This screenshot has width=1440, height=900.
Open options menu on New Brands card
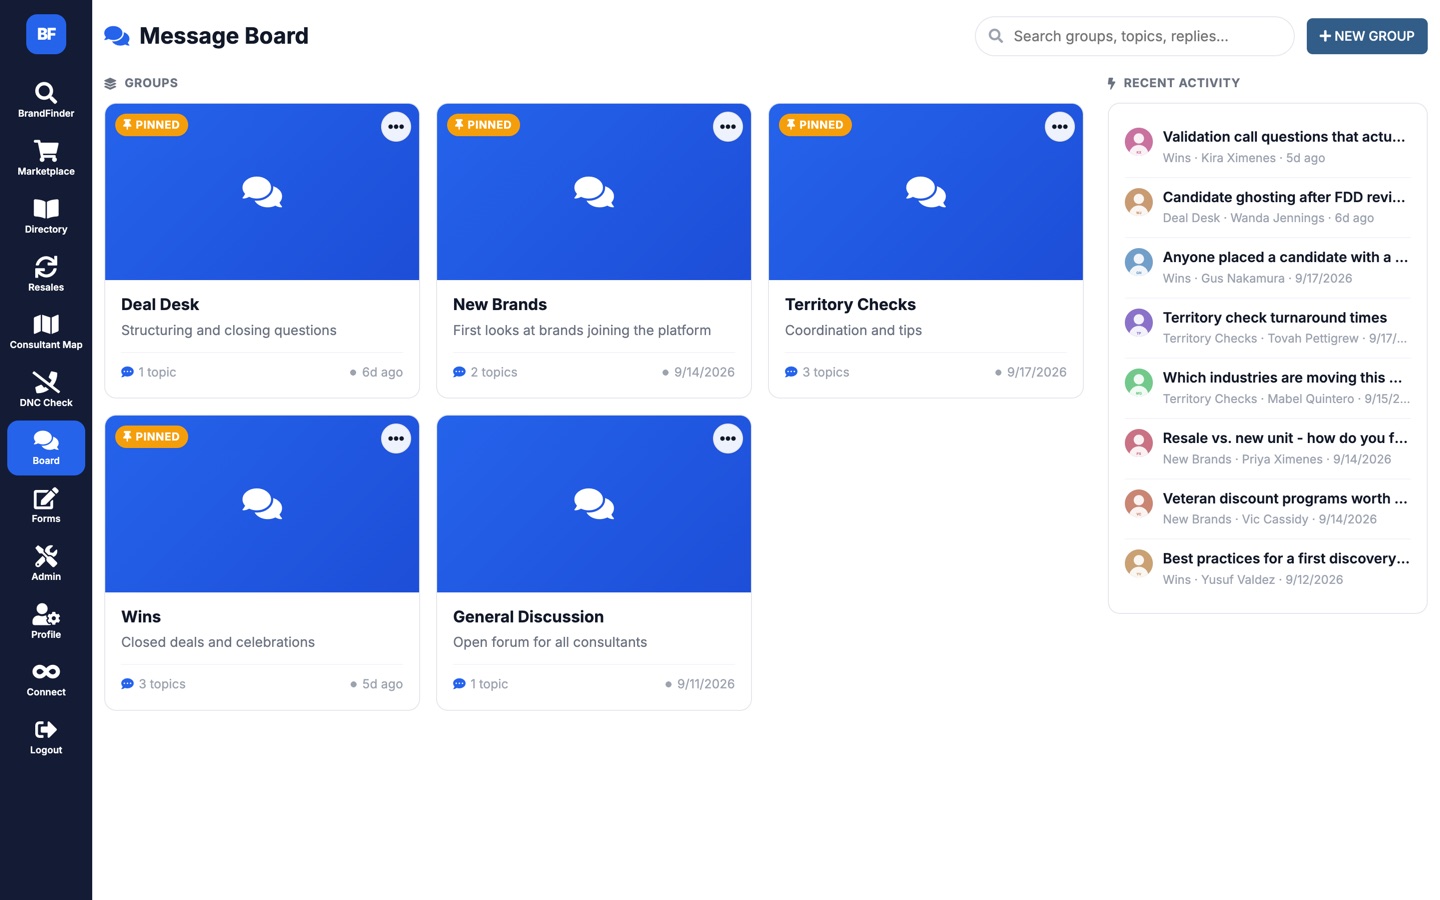point(728,127)
